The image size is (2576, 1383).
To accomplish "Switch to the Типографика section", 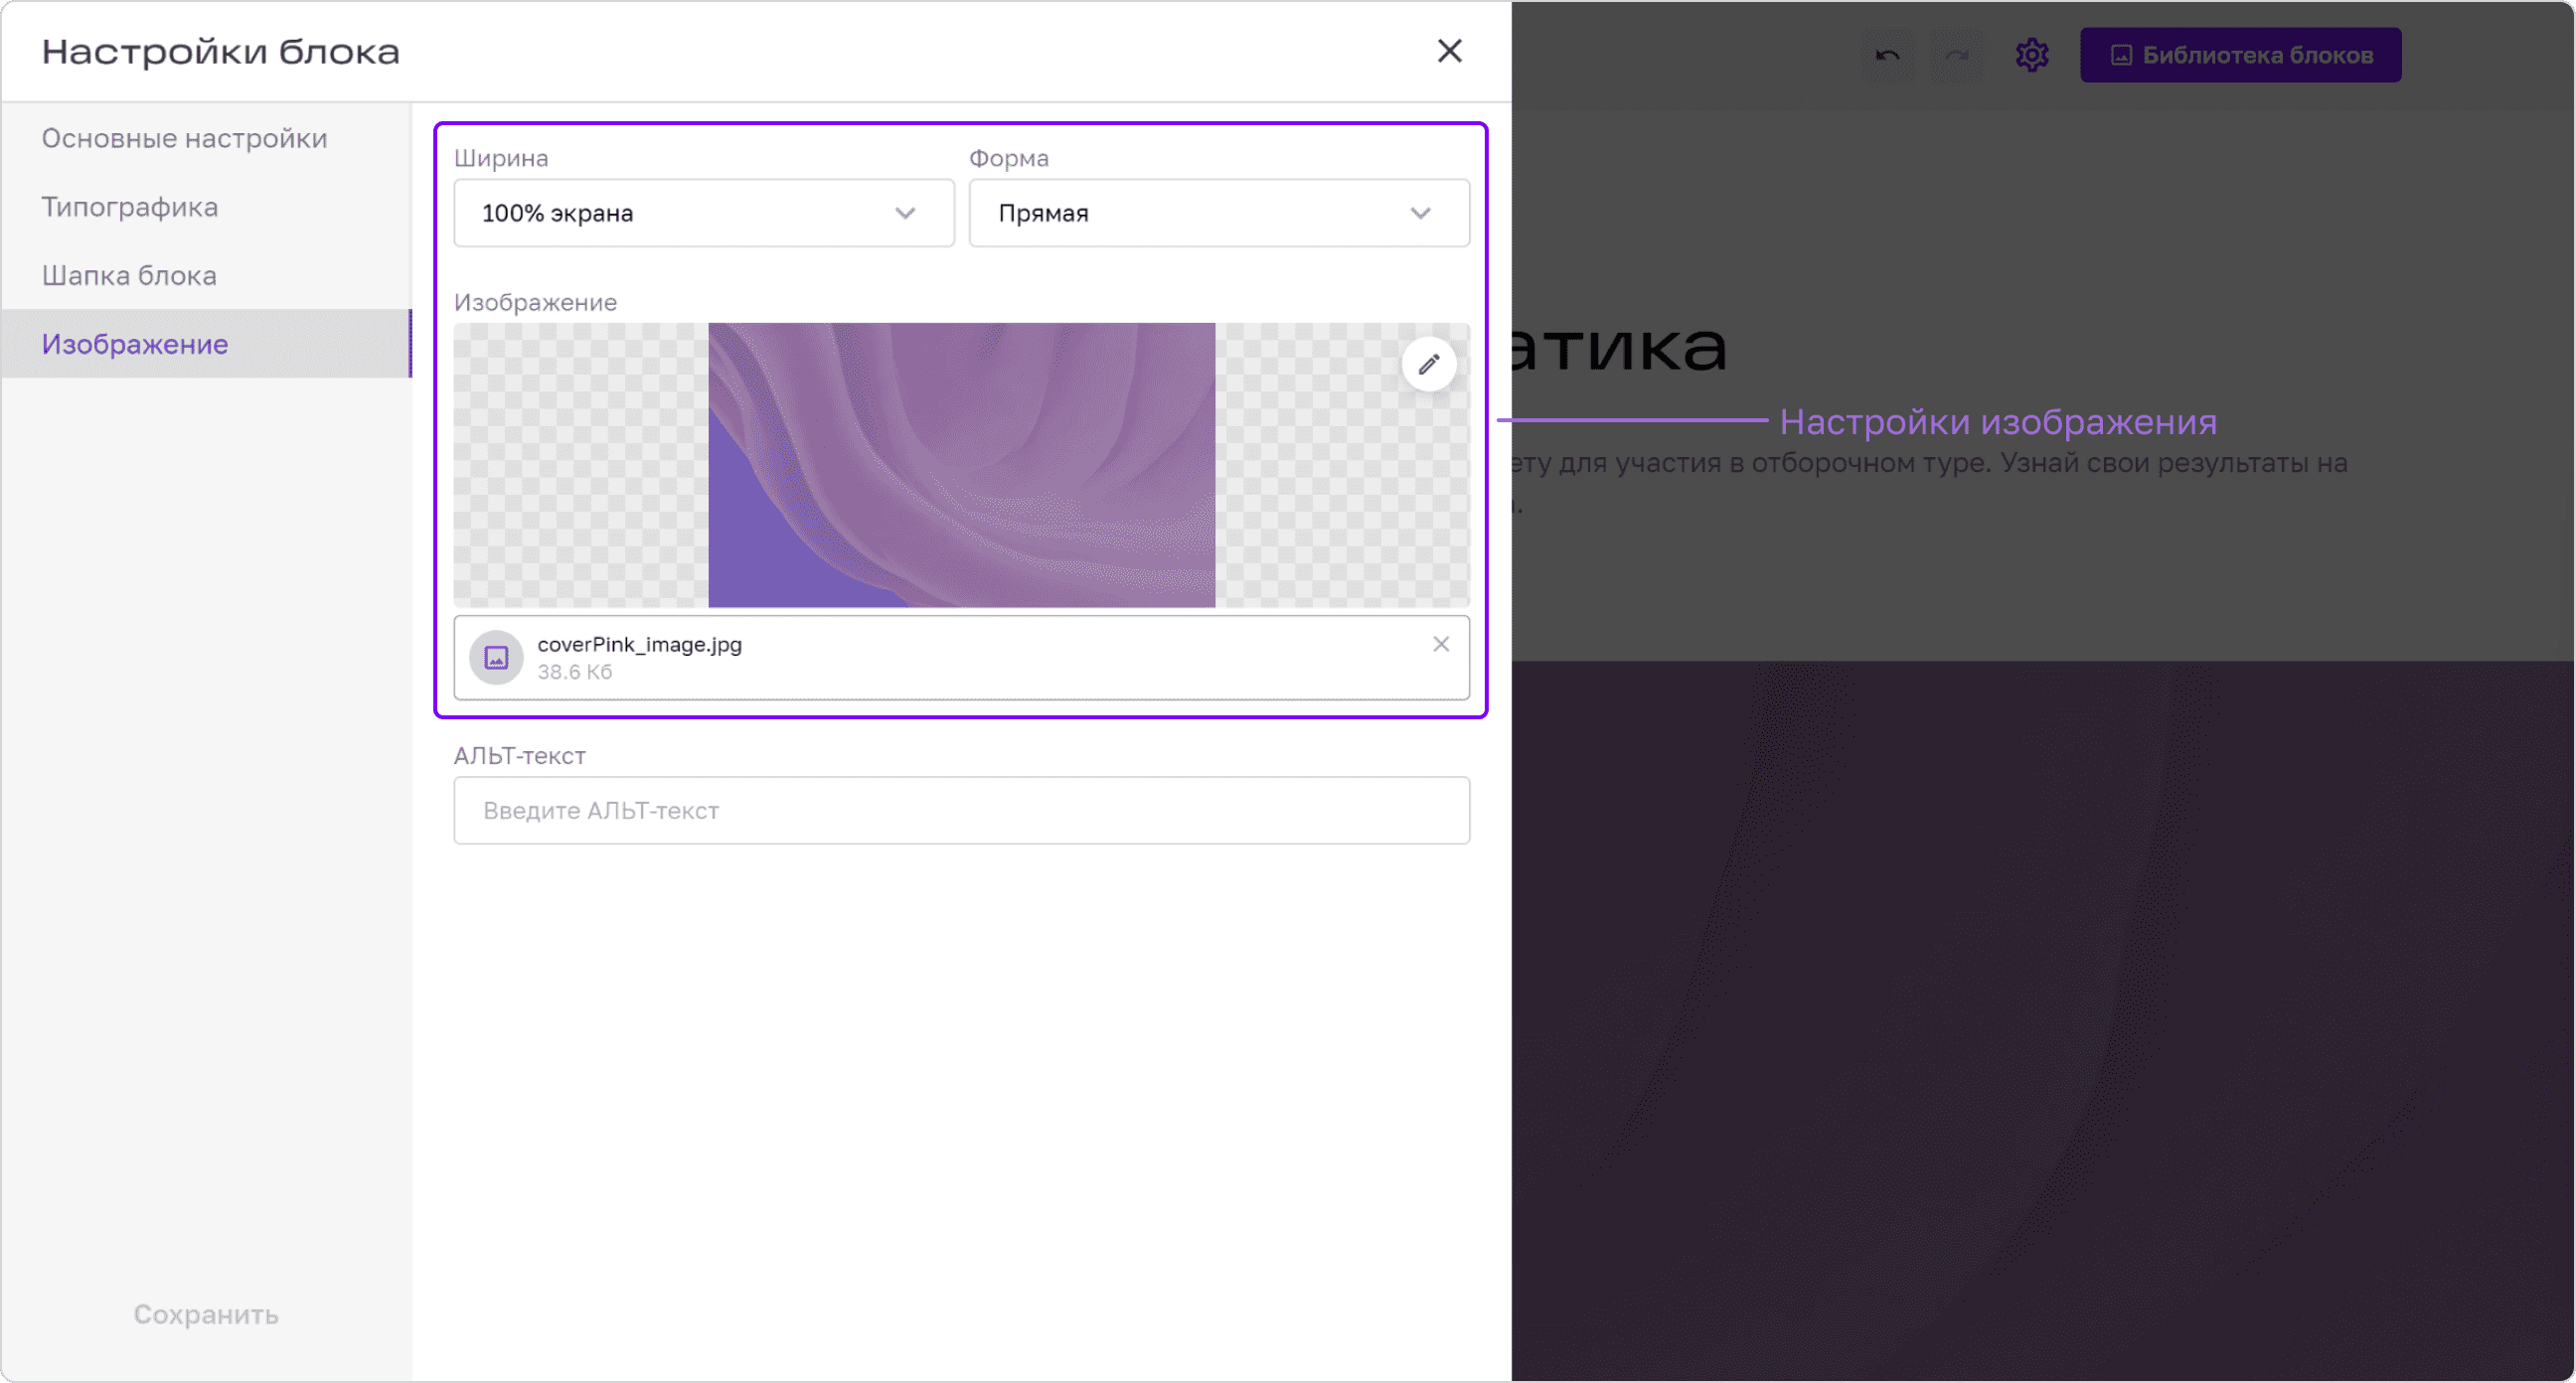I will (x=206, y=207).
